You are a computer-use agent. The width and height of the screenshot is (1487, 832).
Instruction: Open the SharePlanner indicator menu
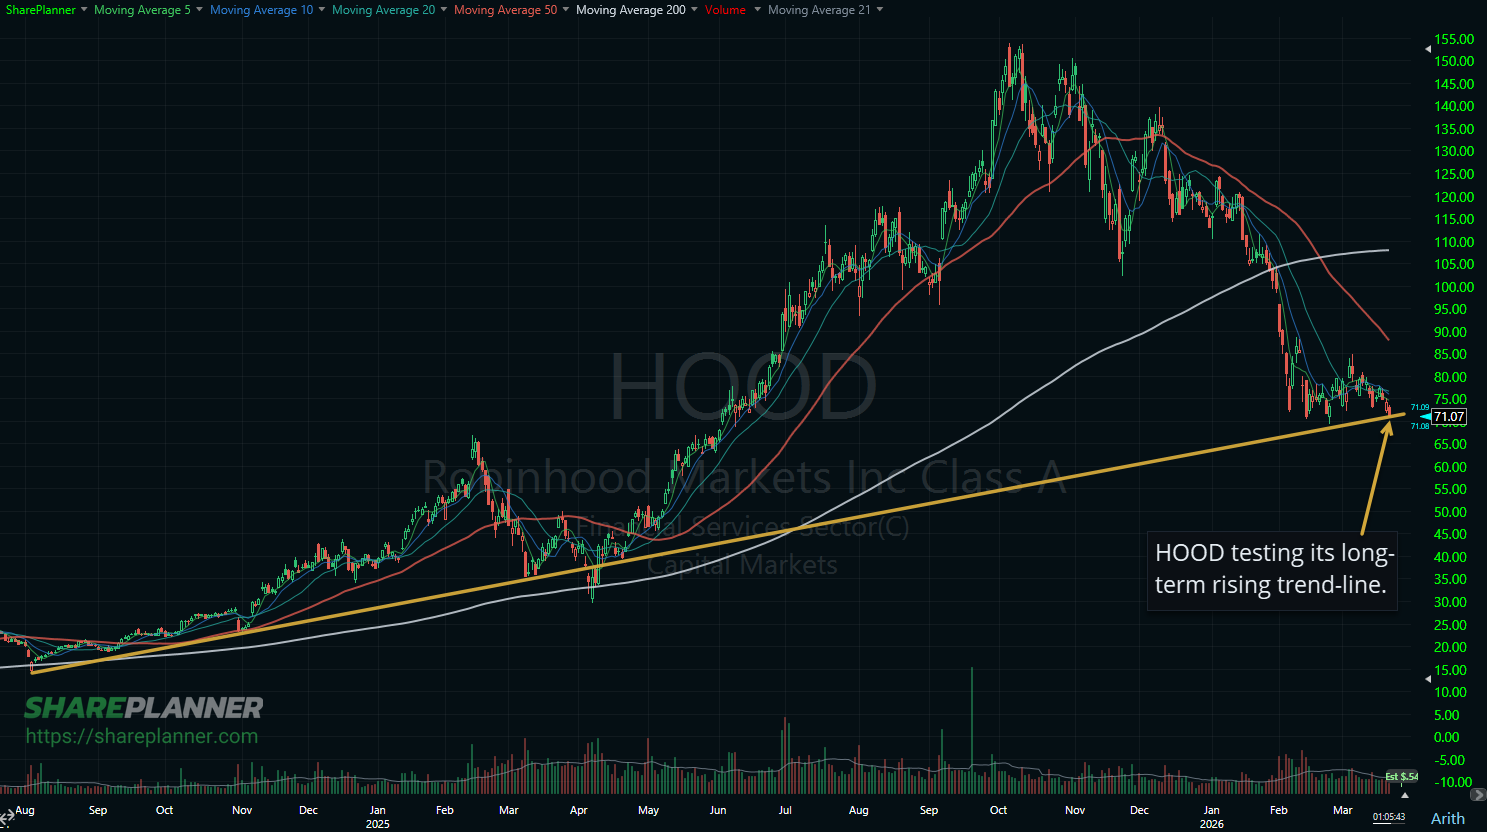coord(40,9)
